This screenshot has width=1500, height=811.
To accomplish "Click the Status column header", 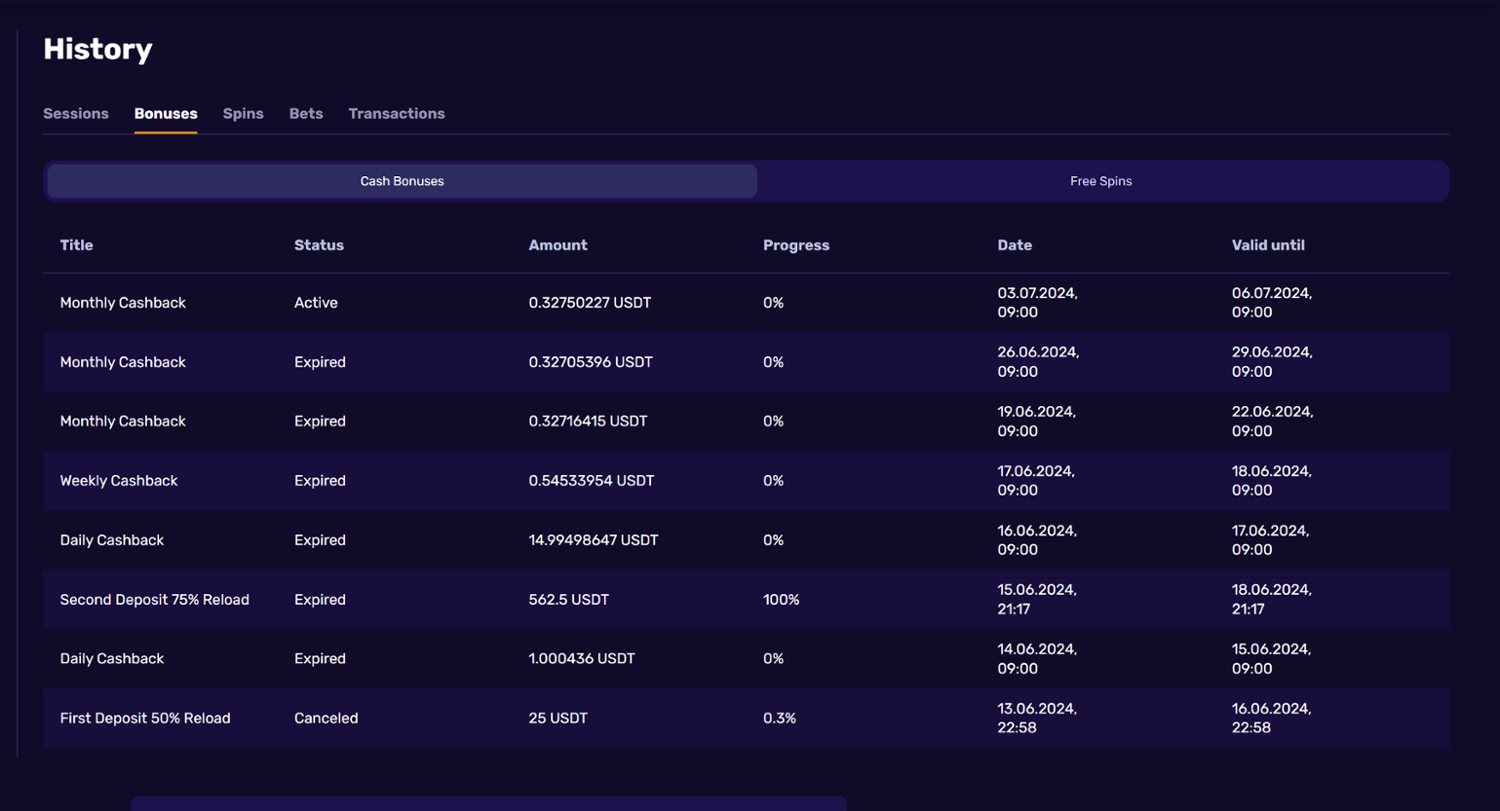I will pyautogui.click(x=319, y=245).
